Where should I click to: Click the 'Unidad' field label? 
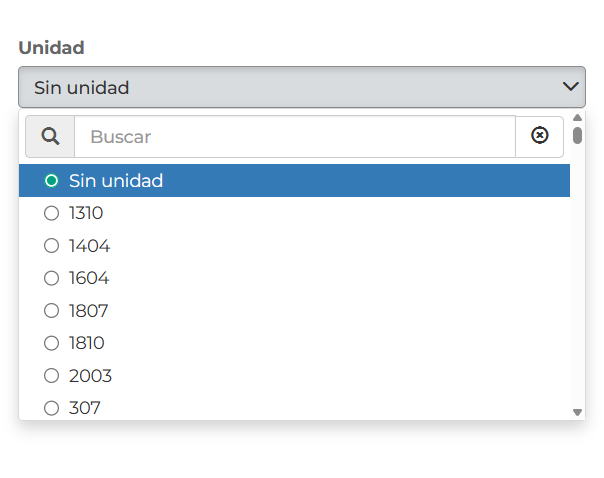(x=51, y=48)
